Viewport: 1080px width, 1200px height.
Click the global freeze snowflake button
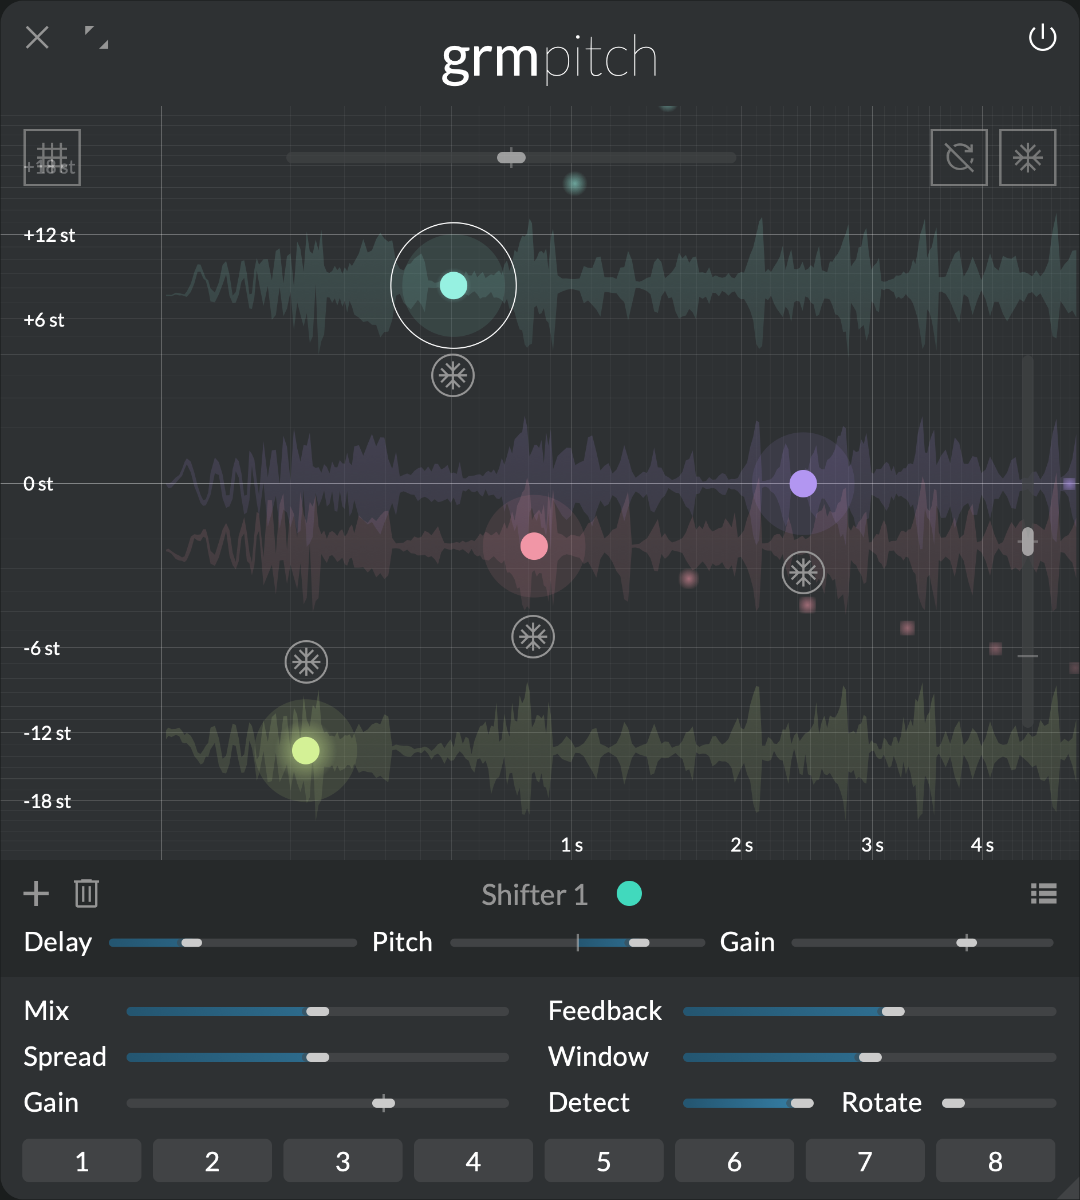pos(1028,158)
